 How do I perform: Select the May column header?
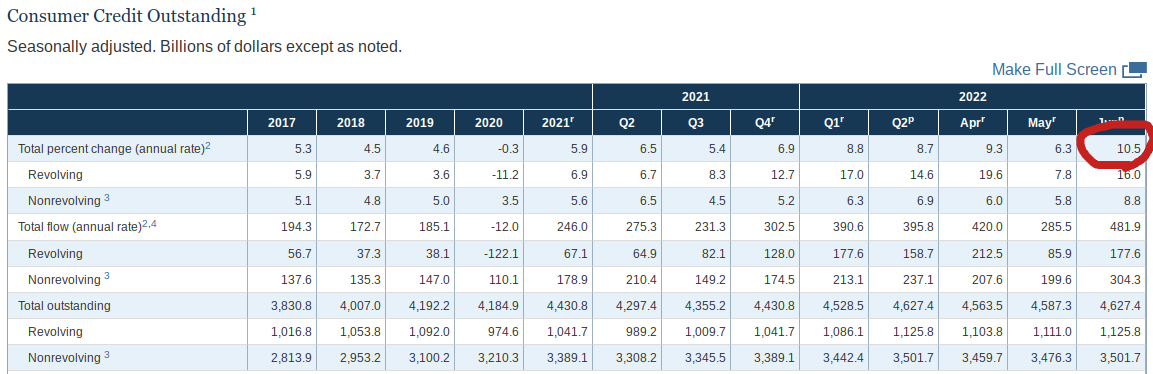[1041, 123]
